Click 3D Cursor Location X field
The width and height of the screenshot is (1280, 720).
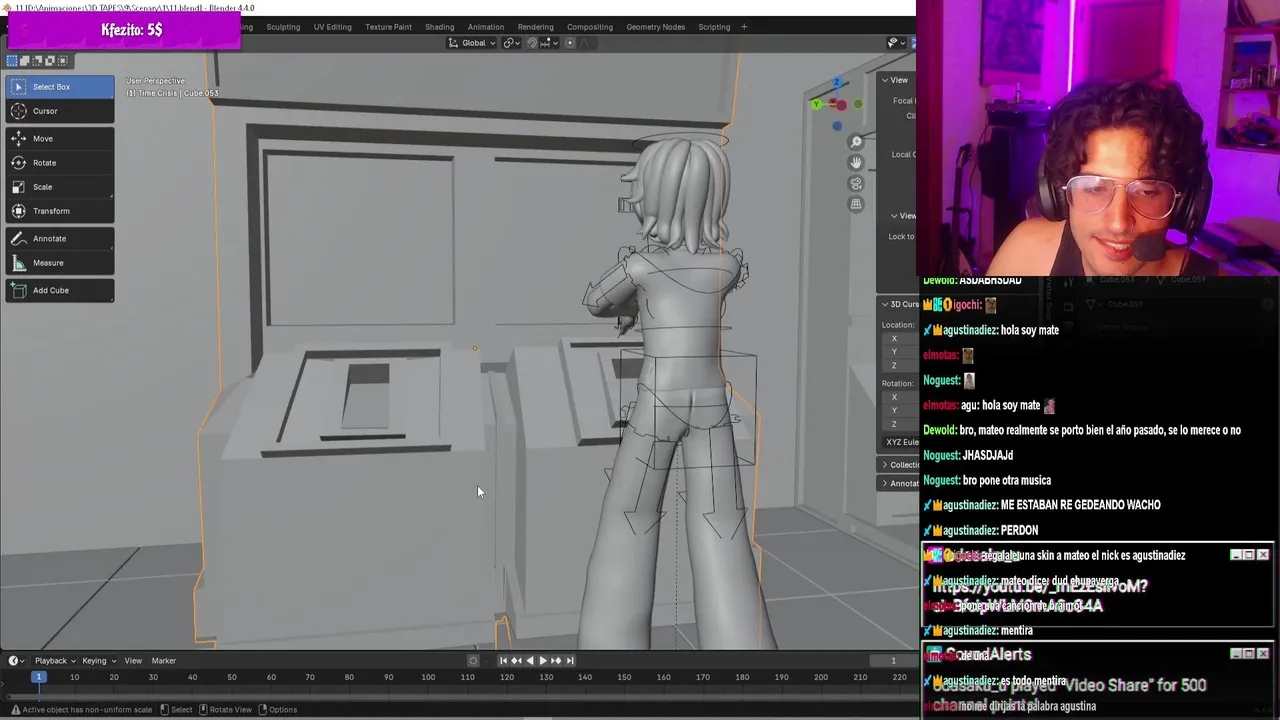click(x=901, y=339)
